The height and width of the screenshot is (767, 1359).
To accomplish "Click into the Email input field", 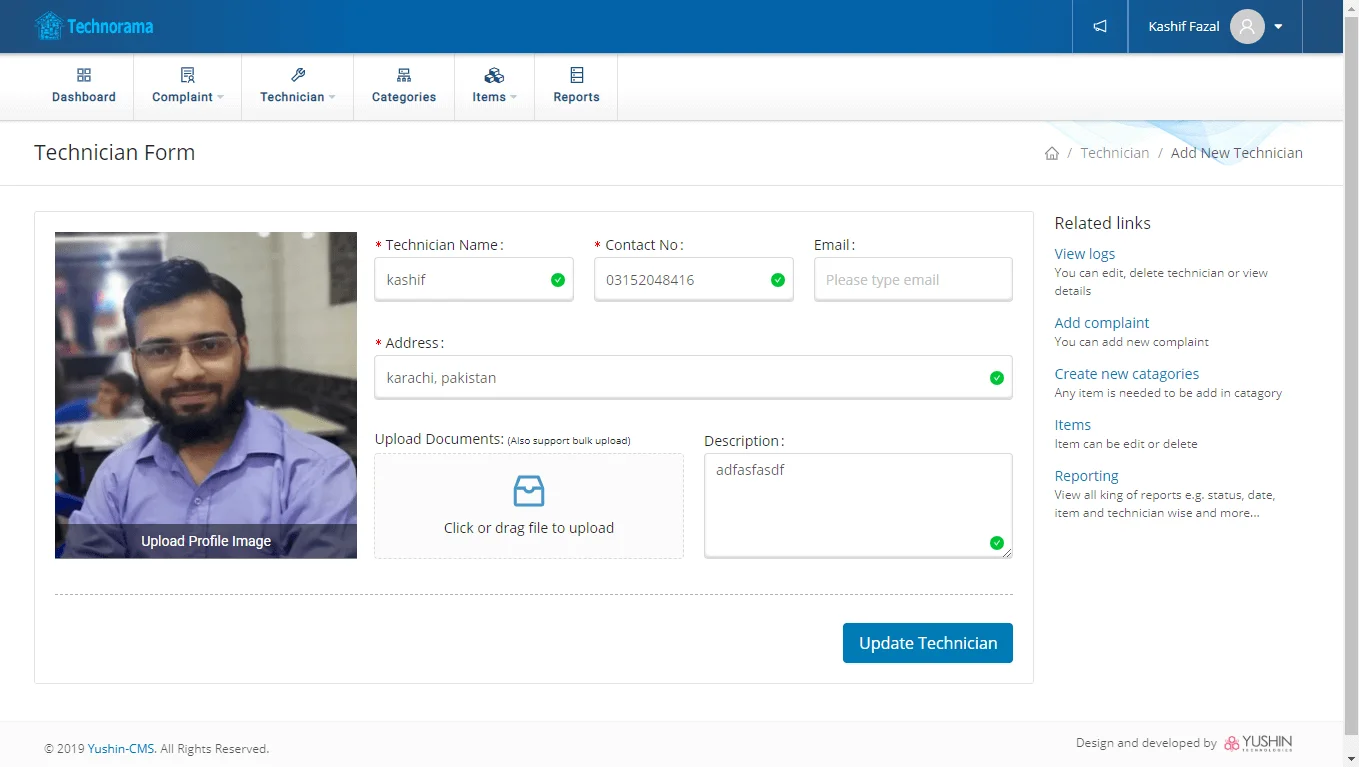I will (912, 280).
